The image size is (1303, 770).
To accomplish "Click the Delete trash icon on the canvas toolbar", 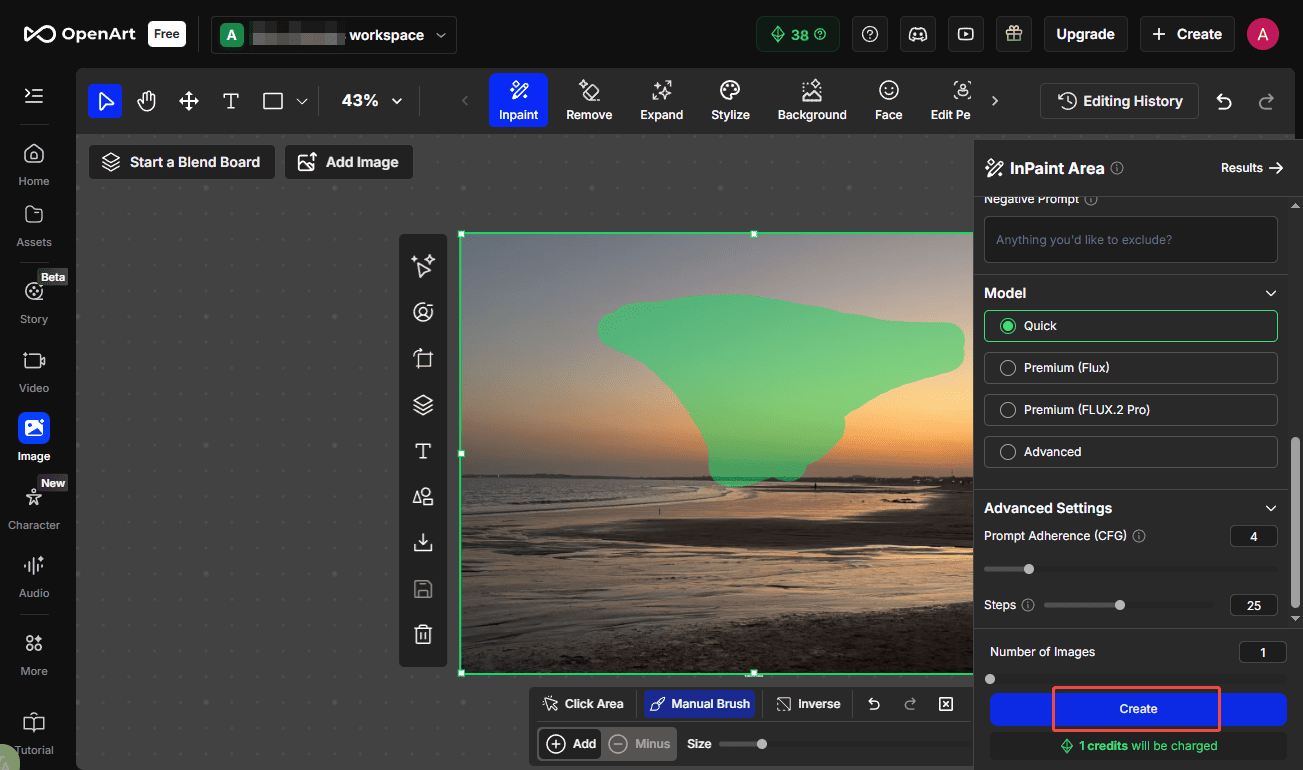I will (x=422, y=634).
